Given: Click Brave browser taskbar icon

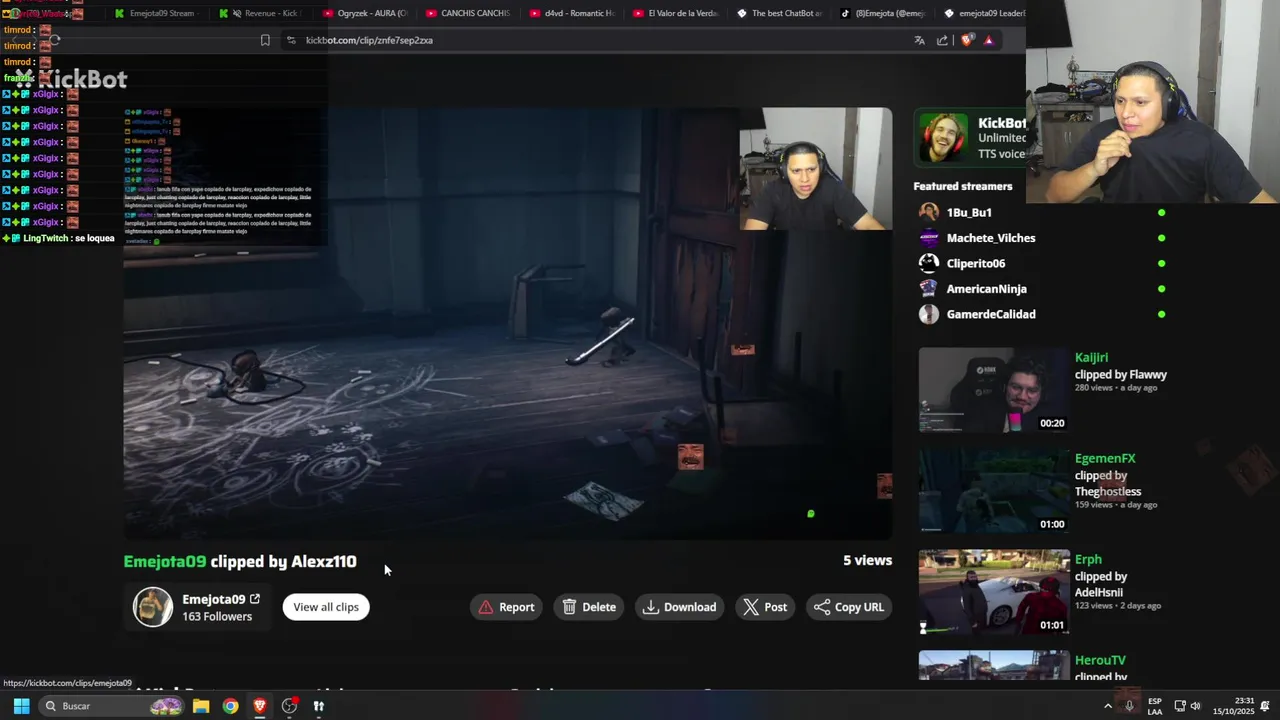Looking at the screenshot, I should 260,706.
